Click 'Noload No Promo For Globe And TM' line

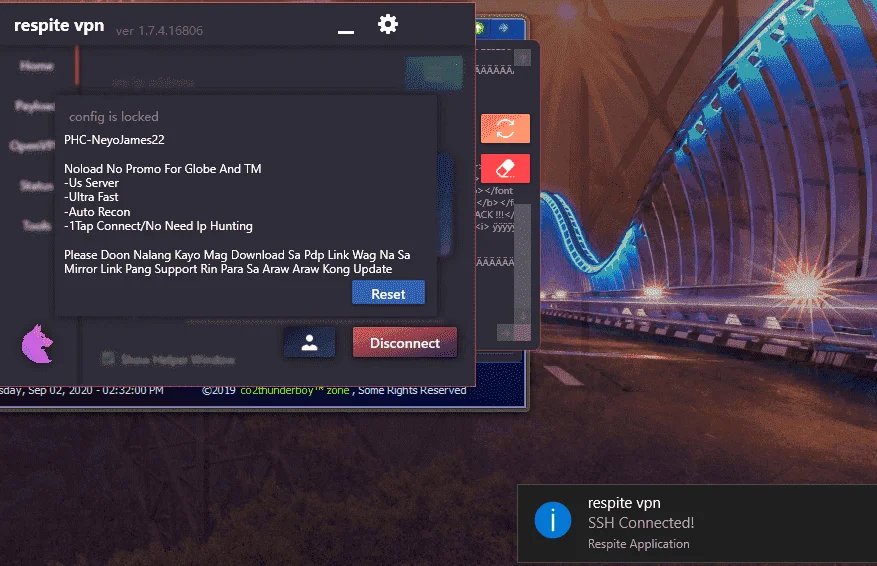[x=163, y=169]
